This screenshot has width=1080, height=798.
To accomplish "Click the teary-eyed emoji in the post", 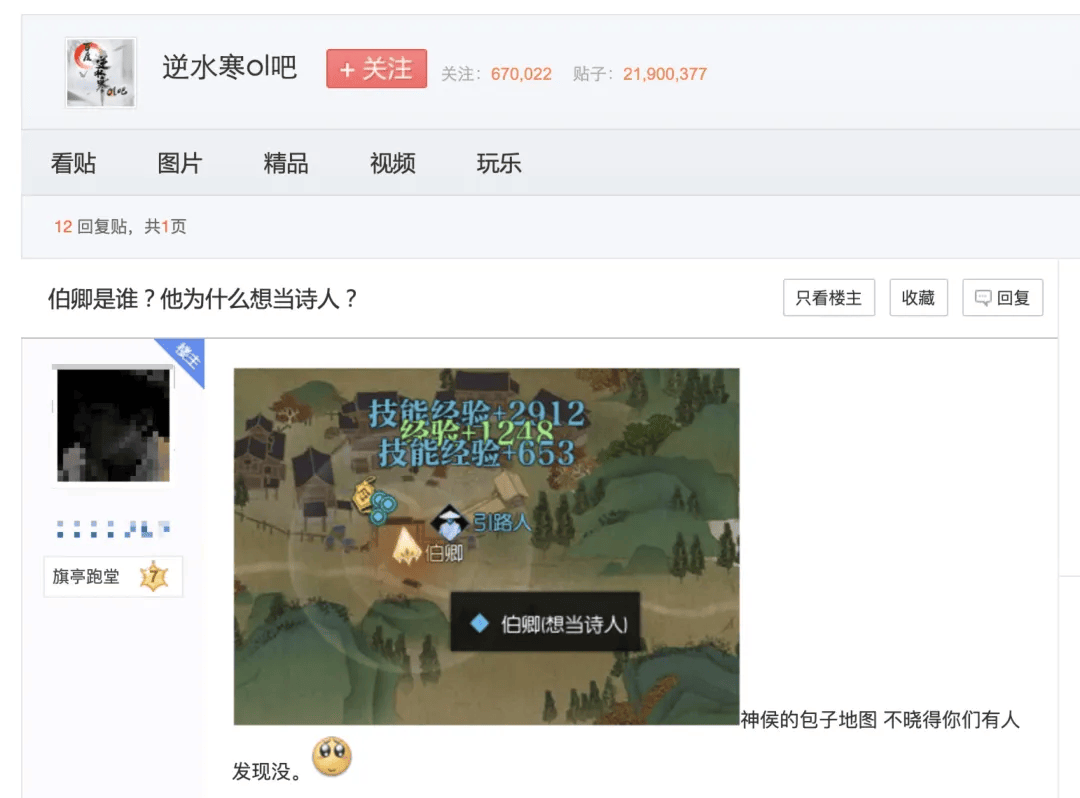I will tap(332, 756).
